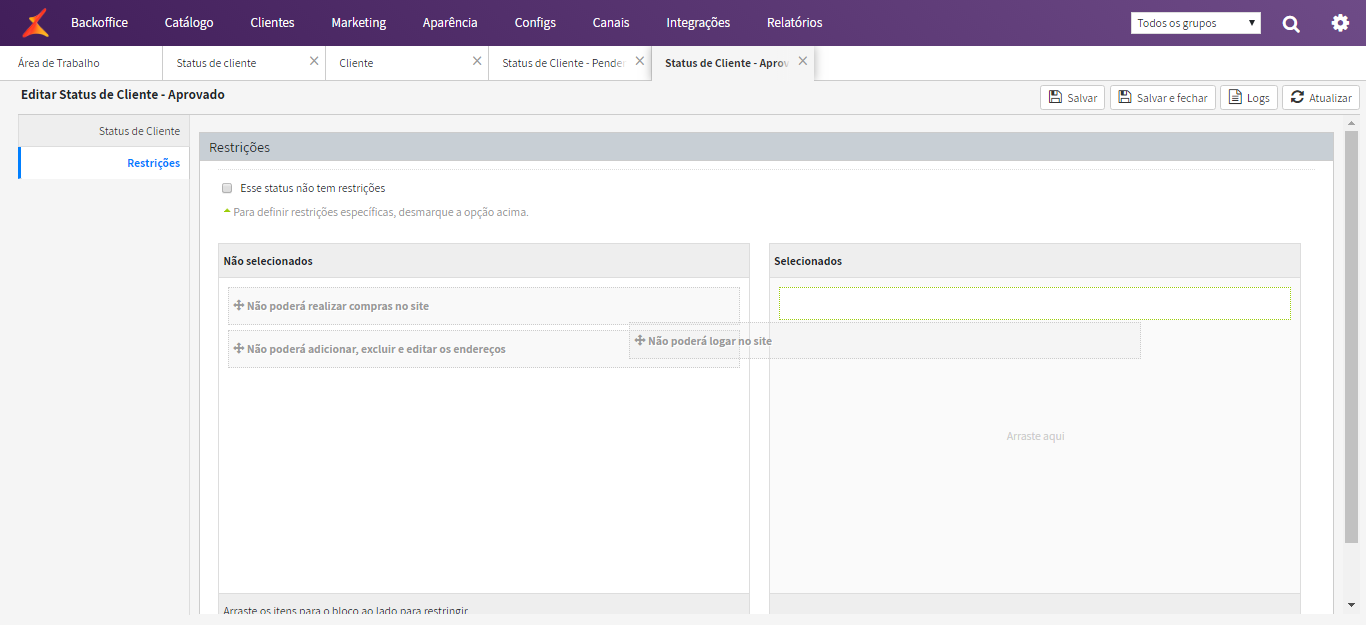Click the floppy disk icon on Salvar
Viewport: 1366px width, 625px height.
click(x=1055, y=97)
